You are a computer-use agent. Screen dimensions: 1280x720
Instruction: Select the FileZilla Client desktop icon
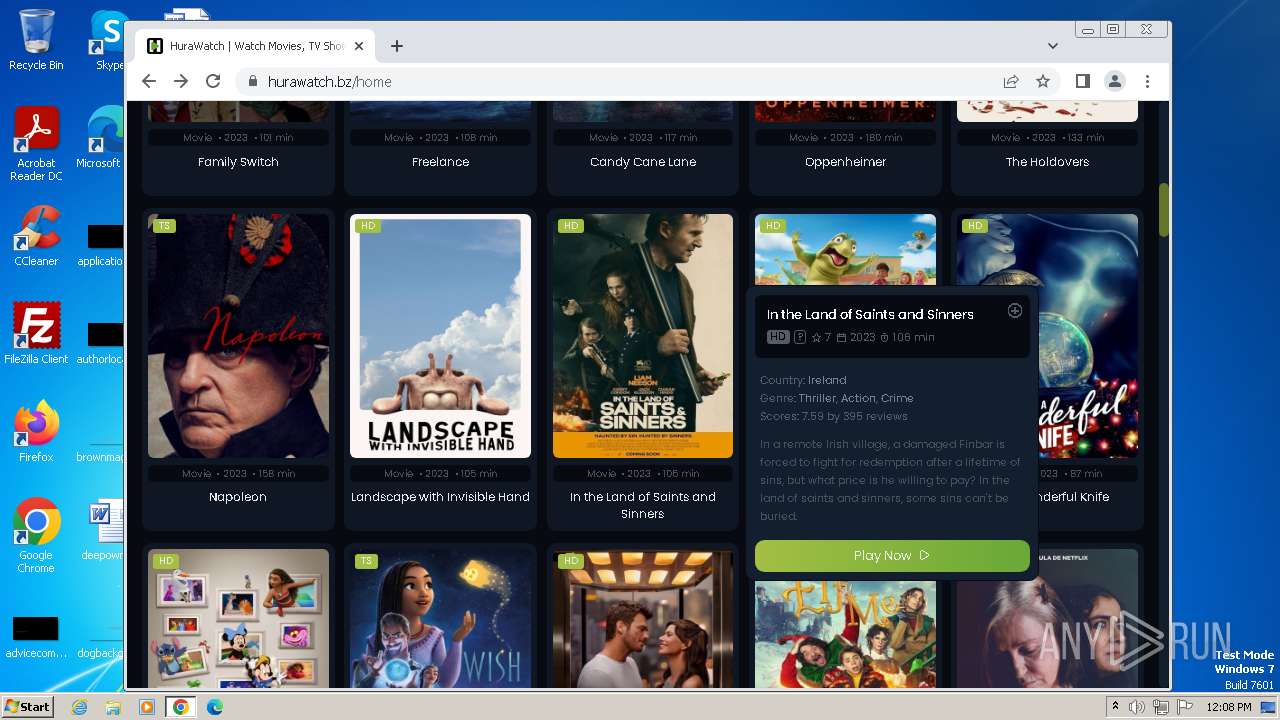coord(36,334)
